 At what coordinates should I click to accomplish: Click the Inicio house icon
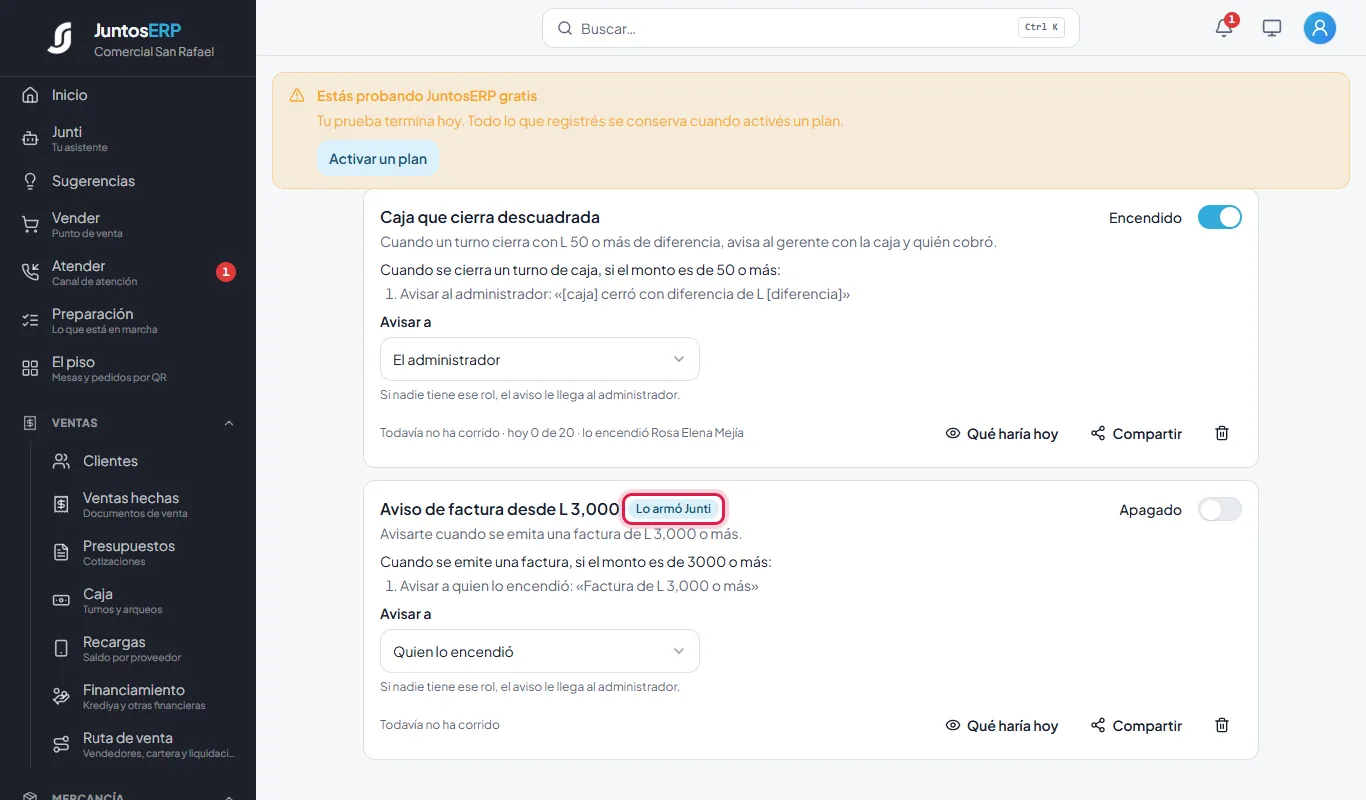coord(30,95)
